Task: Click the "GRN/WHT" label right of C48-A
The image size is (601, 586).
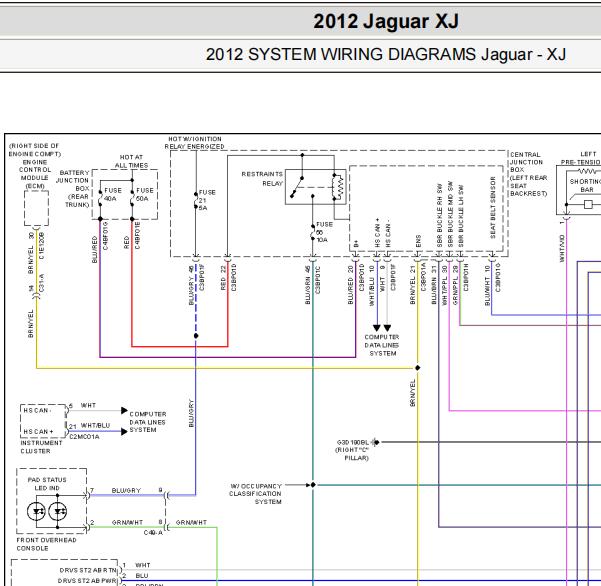Action: coord(191,522)
